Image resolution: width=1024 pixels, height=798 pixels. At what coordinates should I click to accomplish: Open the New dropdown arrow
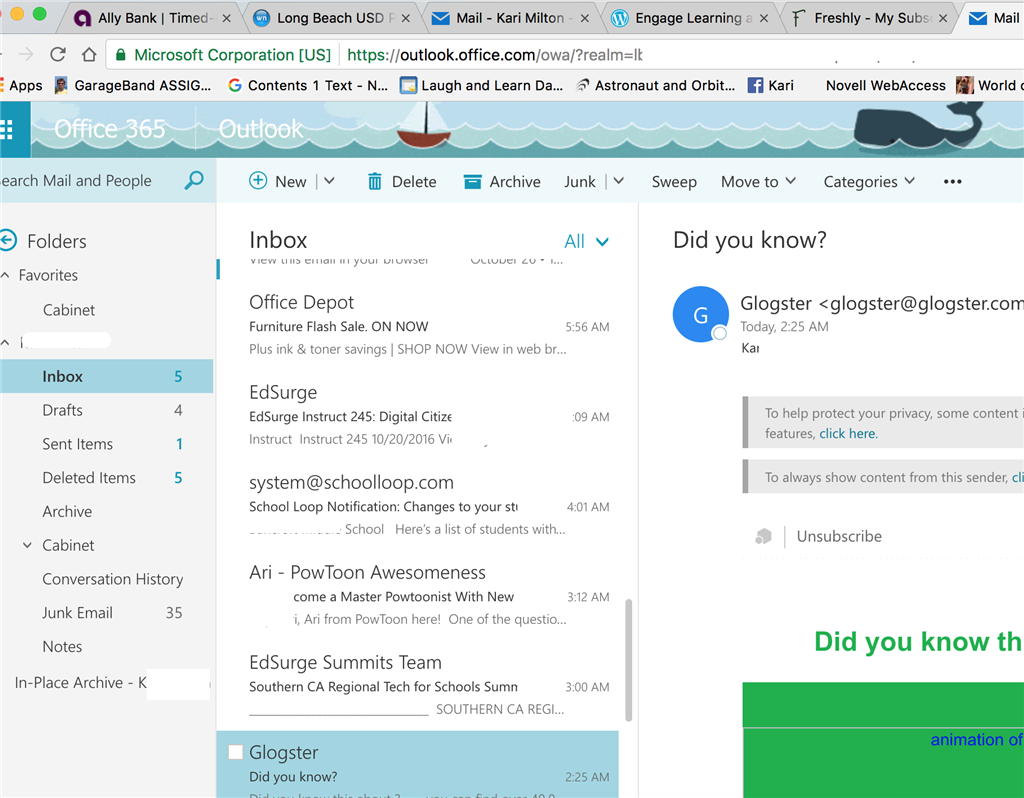pyautogui.click(x=329, y=181)
